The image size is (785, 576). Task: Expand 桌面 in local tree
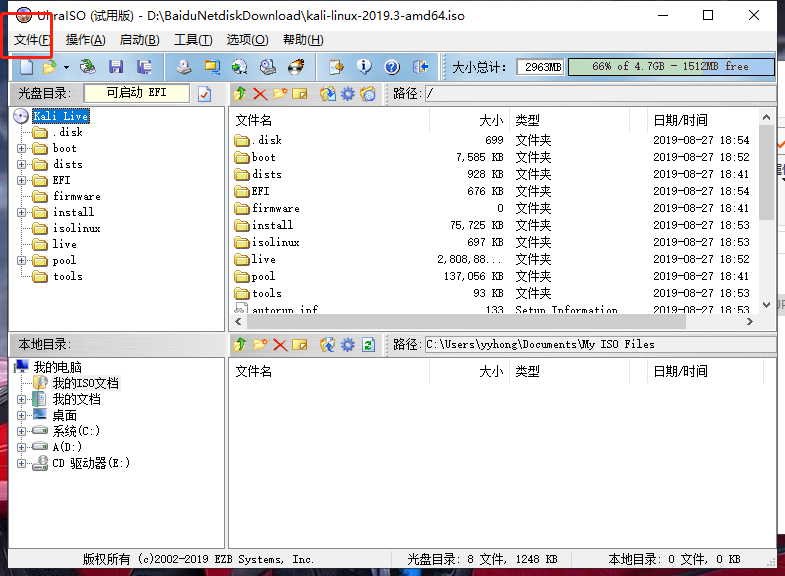[21, 415]
